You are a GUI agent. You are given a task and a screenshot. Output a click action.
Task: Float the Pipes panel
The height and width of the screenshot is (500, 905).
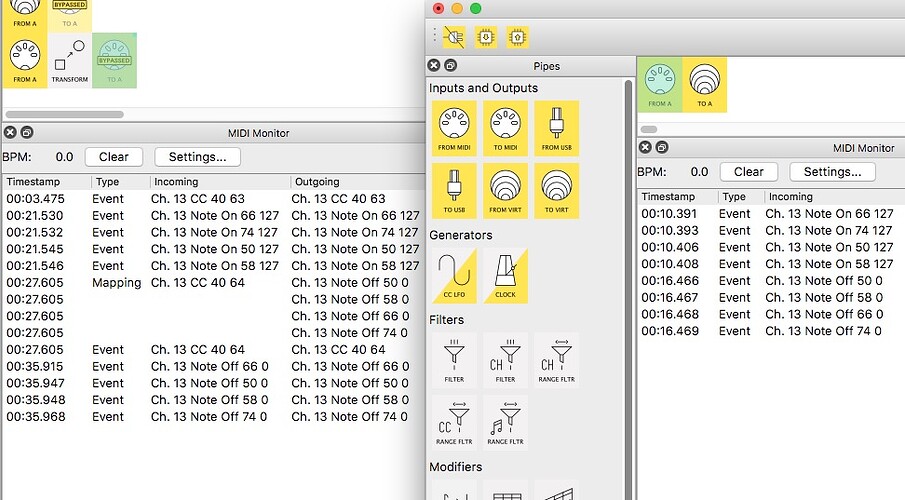coord(451,66)
